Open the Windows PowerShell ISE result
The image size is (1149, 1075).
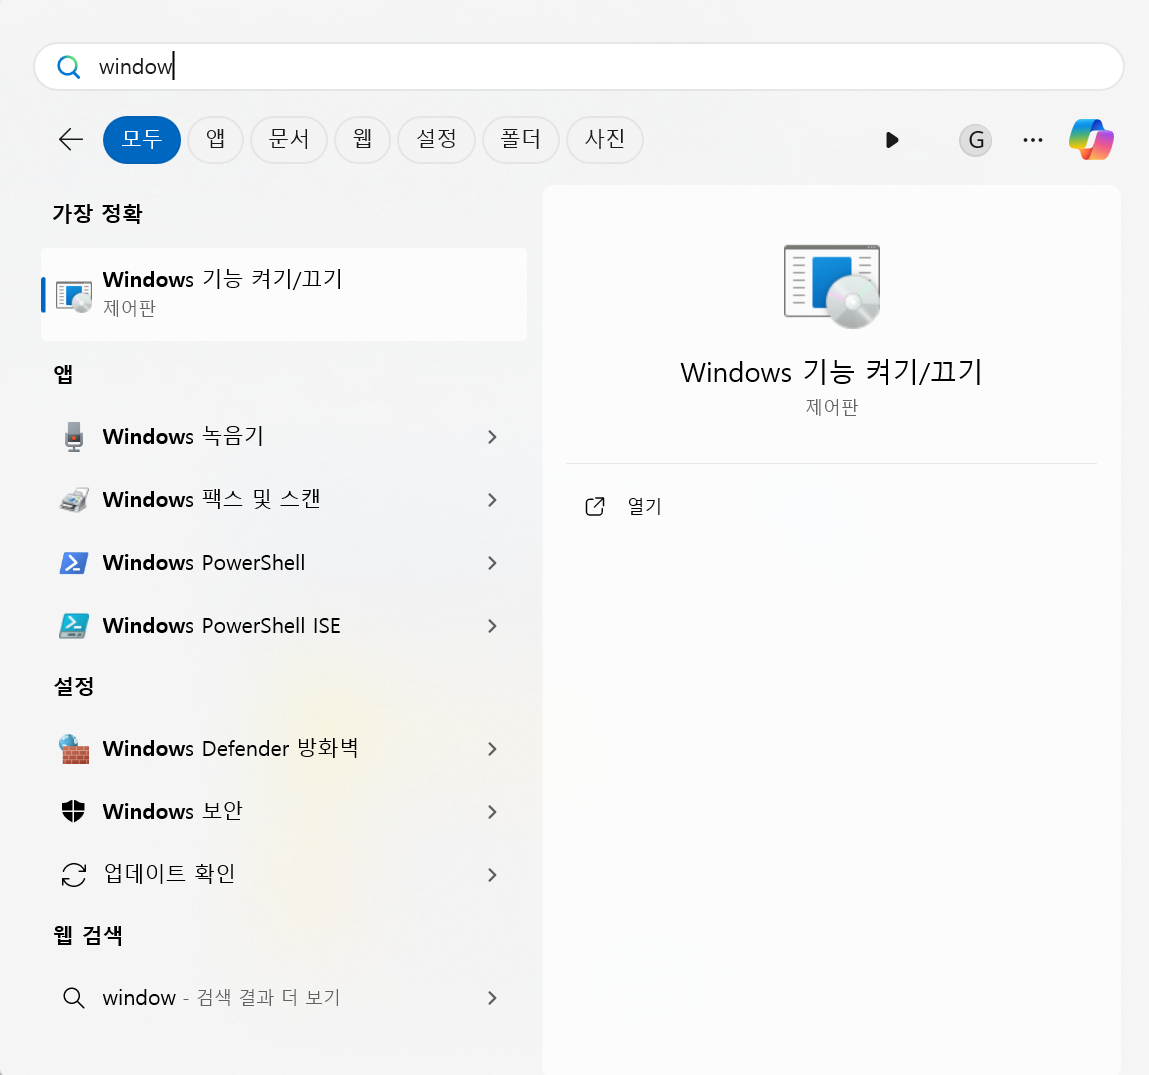coord(284,626)
